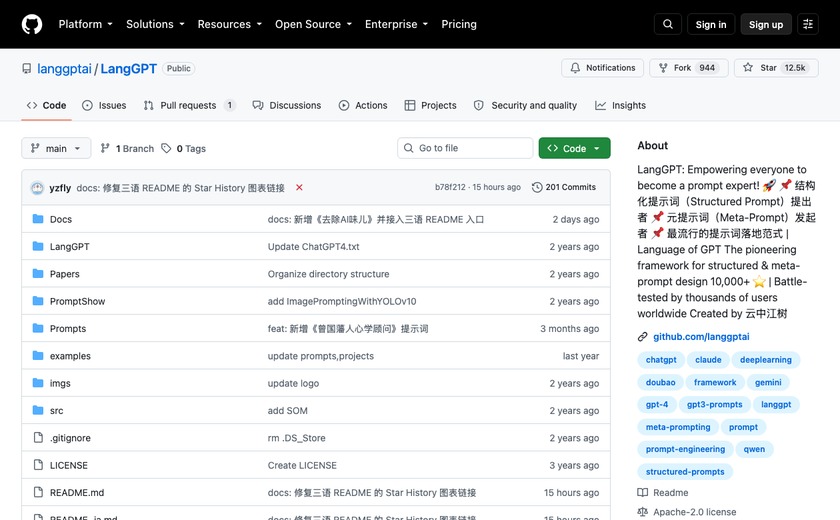The image size is (840, 520).
Task: Open the LangGPT repository name link
Action: tap(129, 69)
